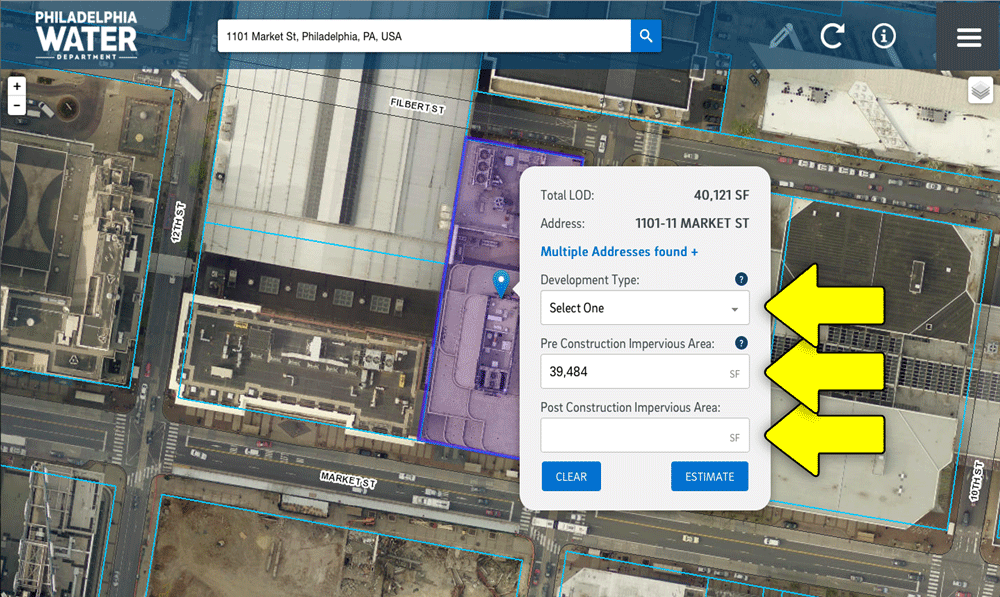Click the search magnifier button
The width and height of the screenshot is (1000, 597).
click(646, 36)
